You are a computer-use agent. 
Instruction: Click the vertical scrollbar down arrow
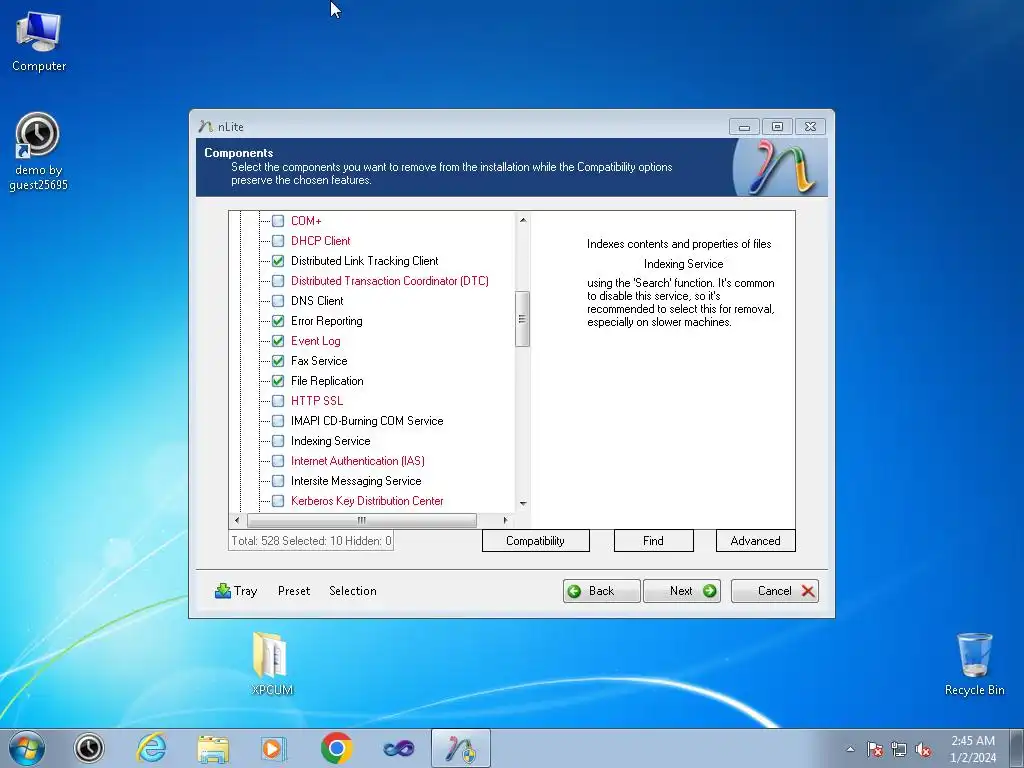pyautogui.click(x=522, y=504)
